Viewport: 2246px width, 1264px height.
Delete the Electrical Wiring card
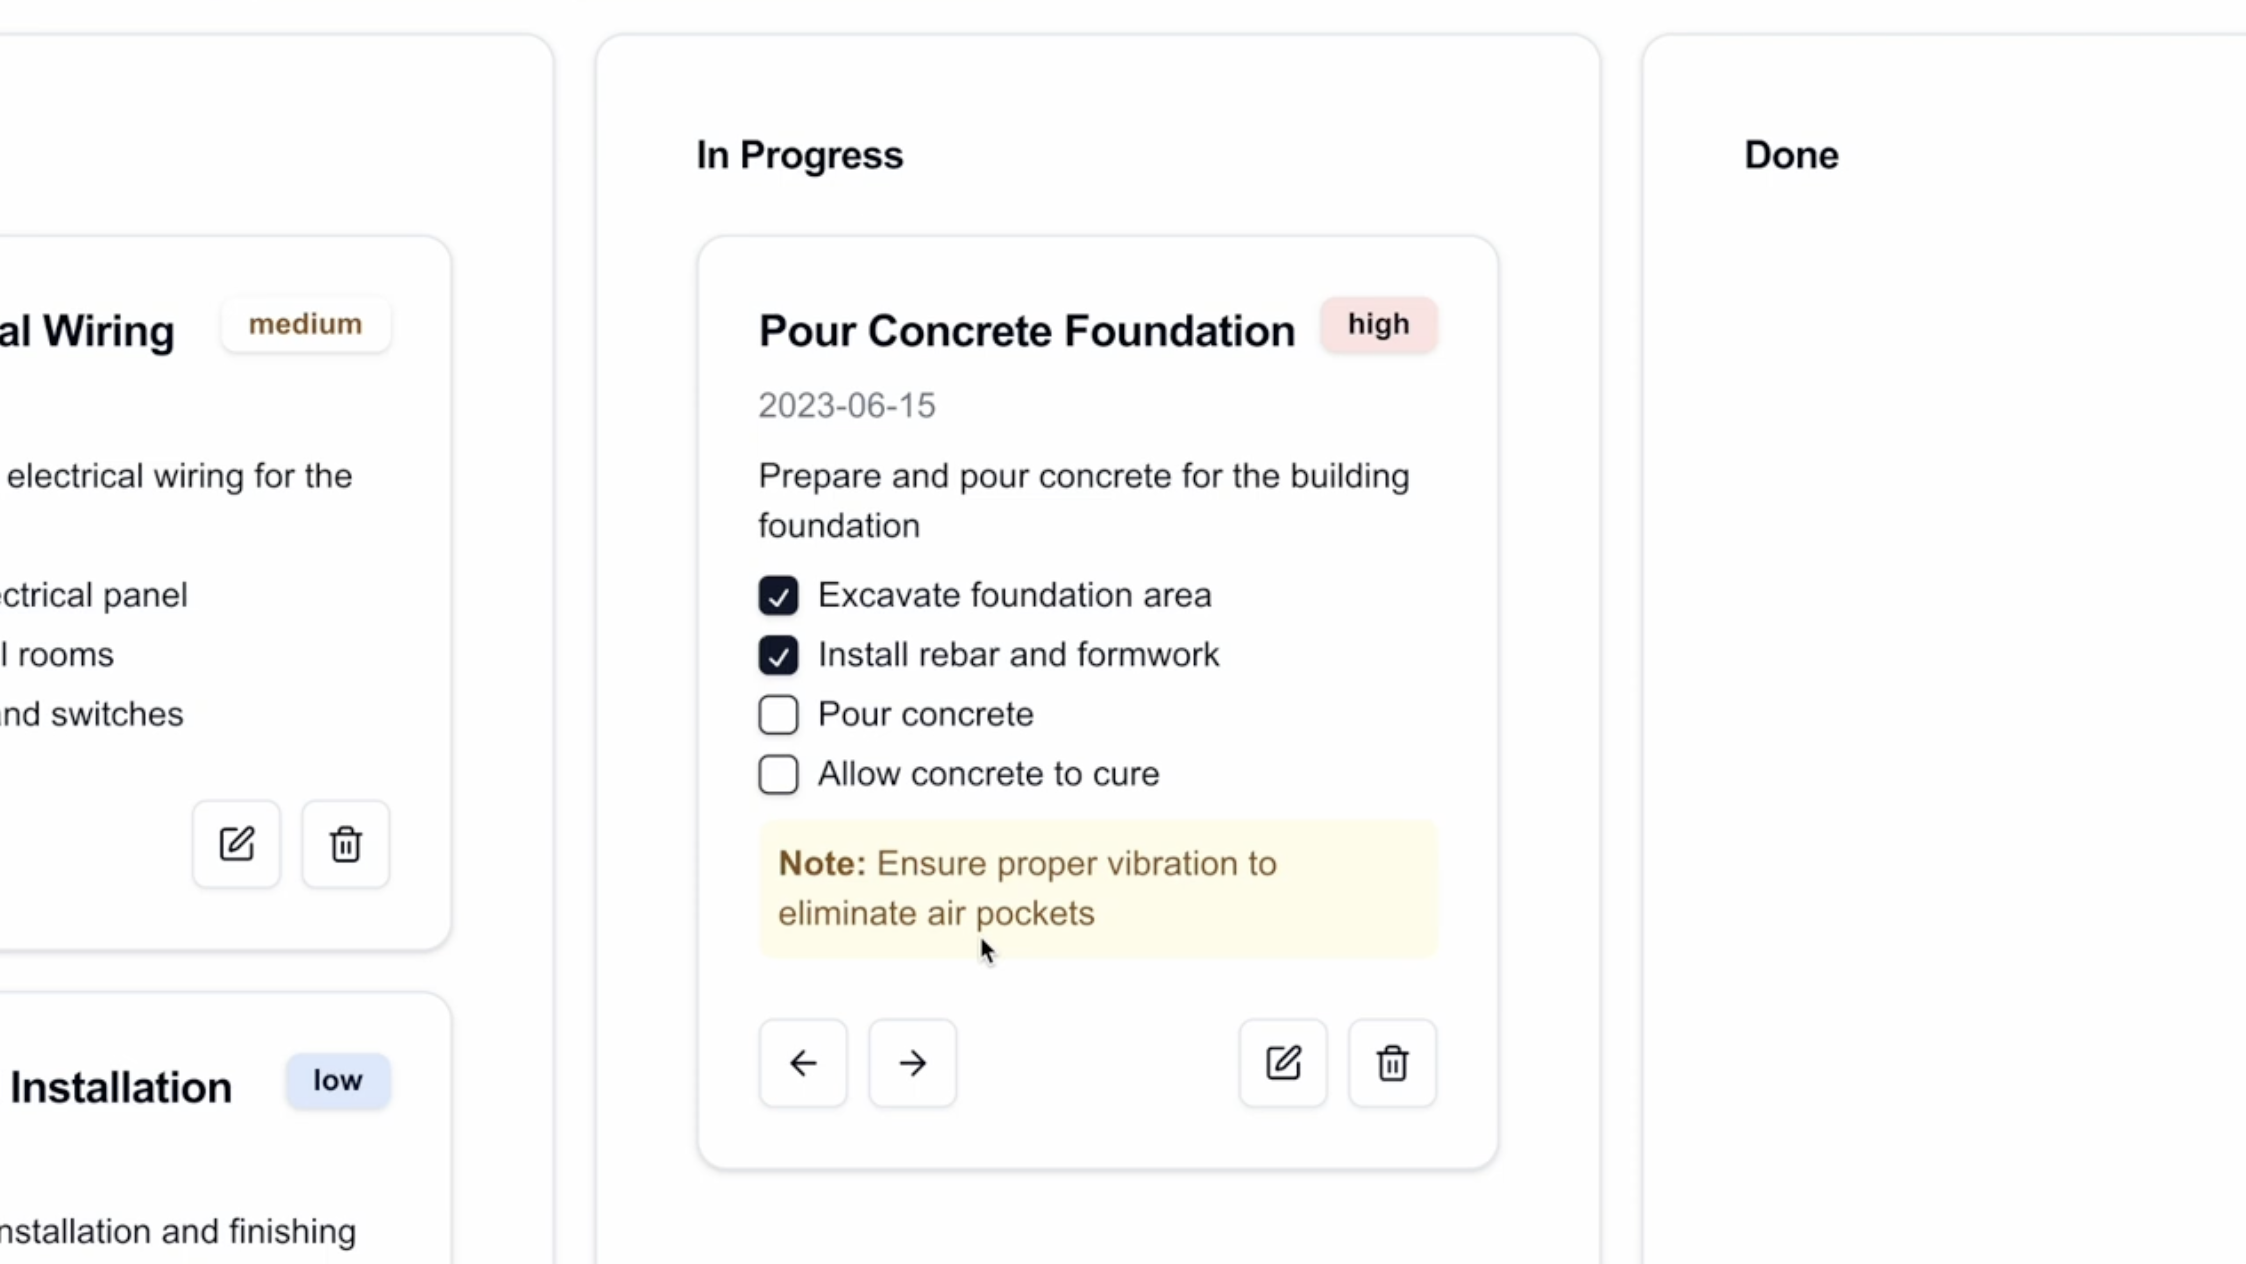coord(344,844)
